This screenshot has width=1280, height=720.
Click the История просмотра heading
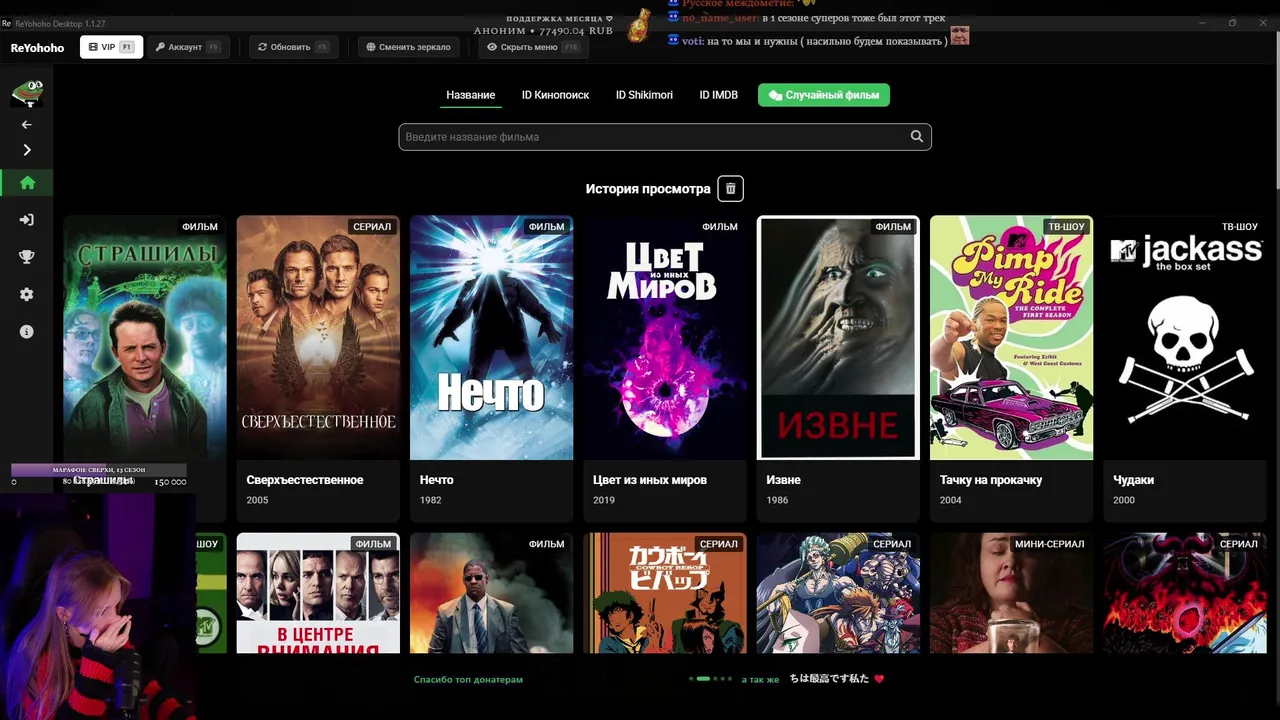click(648, 188)
